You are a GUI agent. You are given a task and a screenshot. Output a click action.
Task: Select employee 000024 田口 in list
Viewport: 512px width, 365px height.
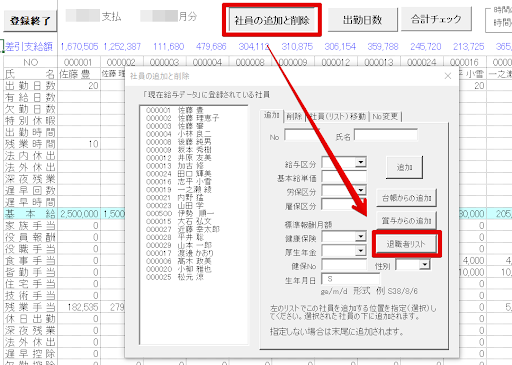tap(178, 174)
